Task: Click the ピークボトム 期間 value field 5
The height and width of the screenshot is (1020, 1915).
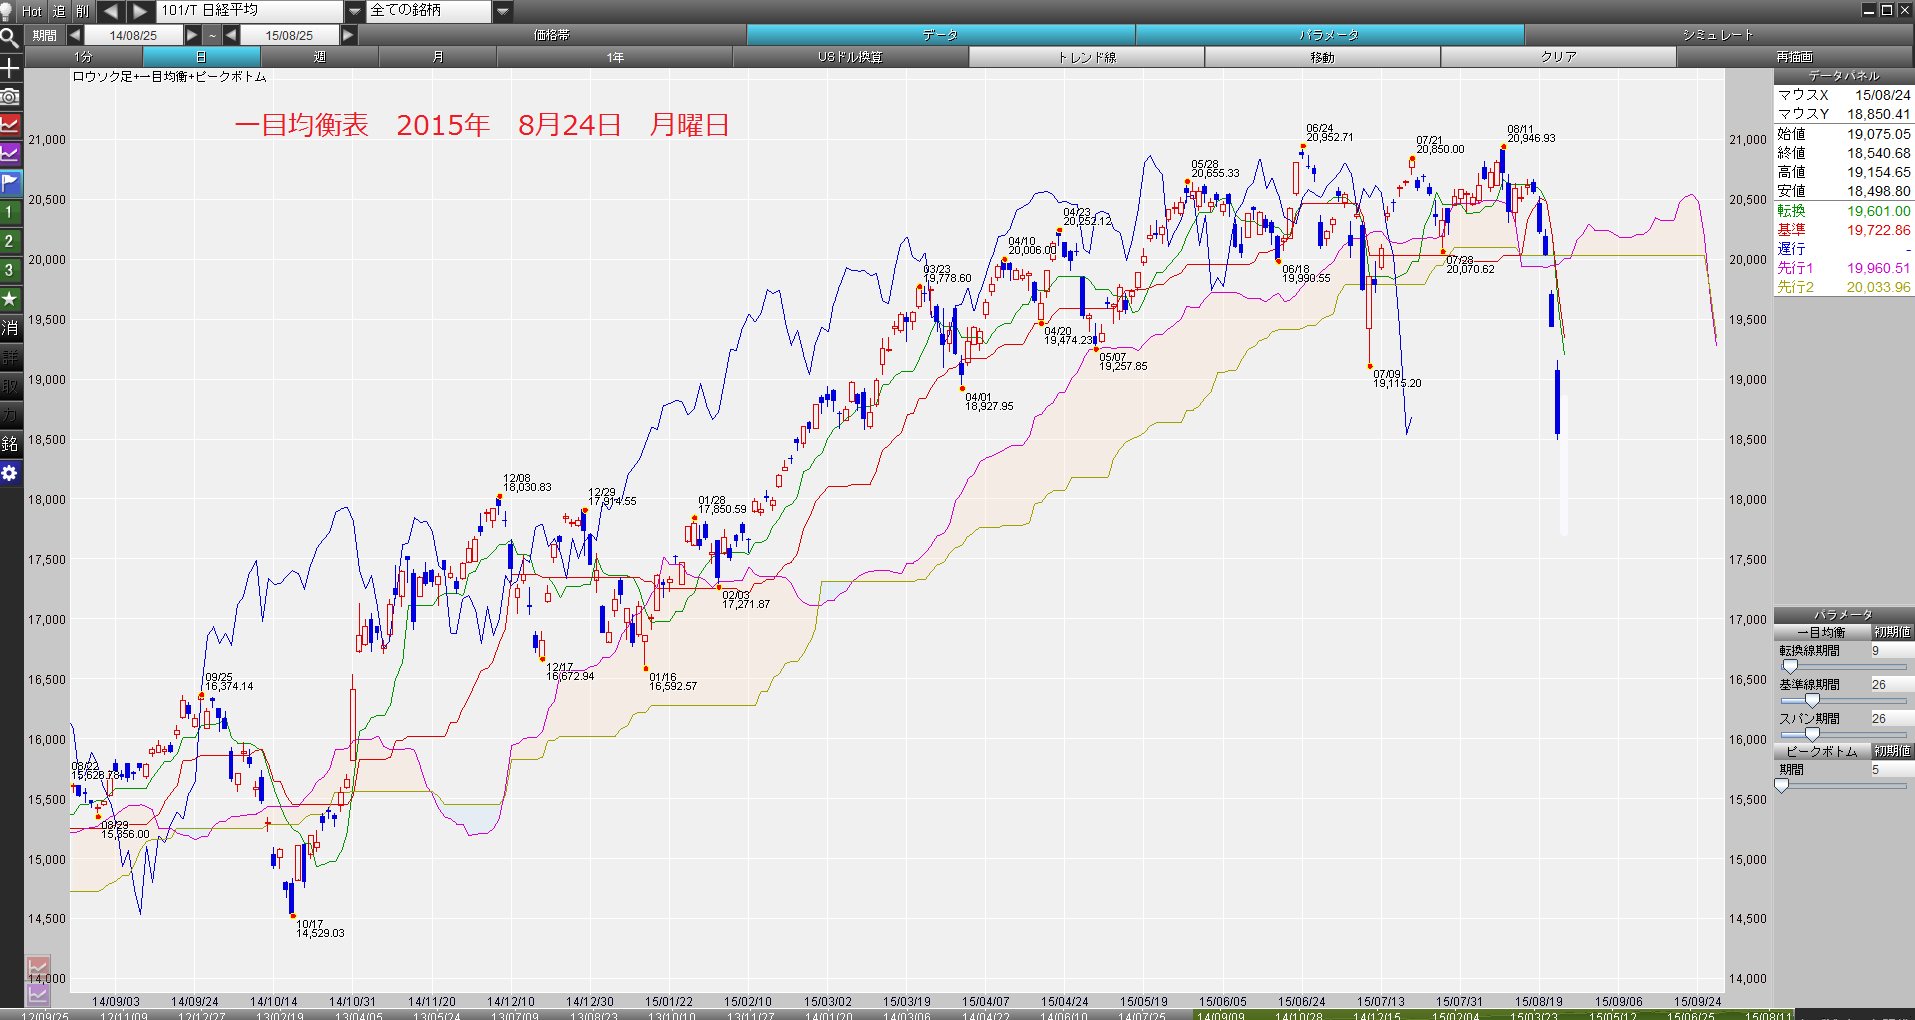Action: (1891, 770)
